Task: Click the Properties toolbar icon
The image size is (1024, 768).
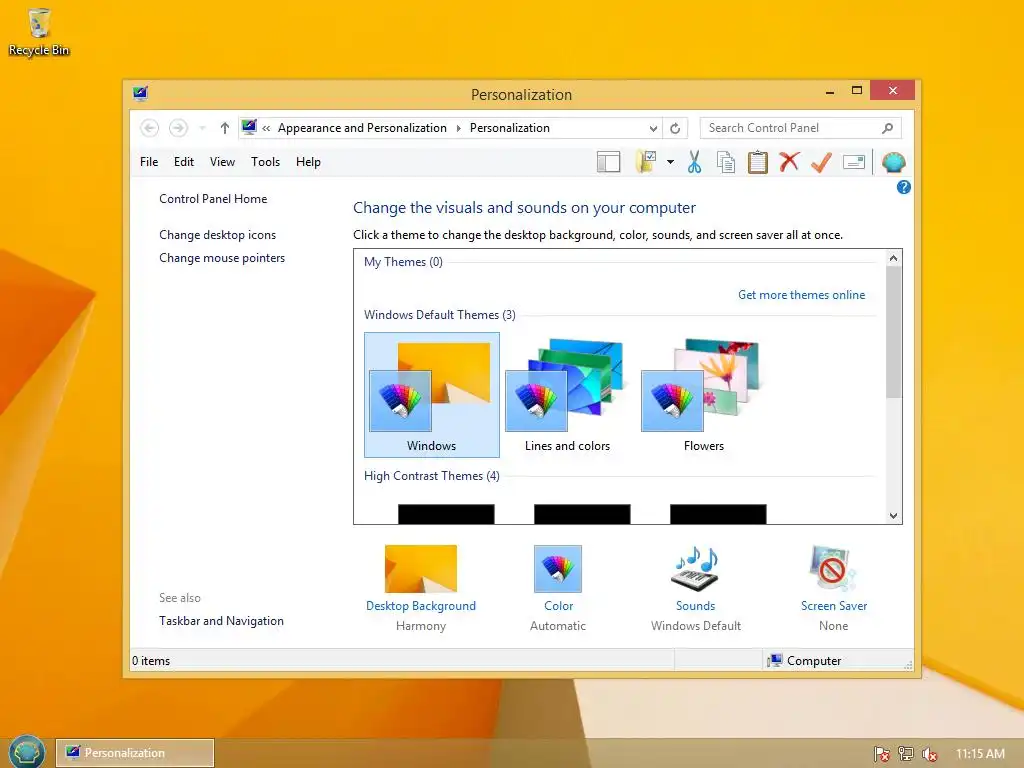Action: 854,162
